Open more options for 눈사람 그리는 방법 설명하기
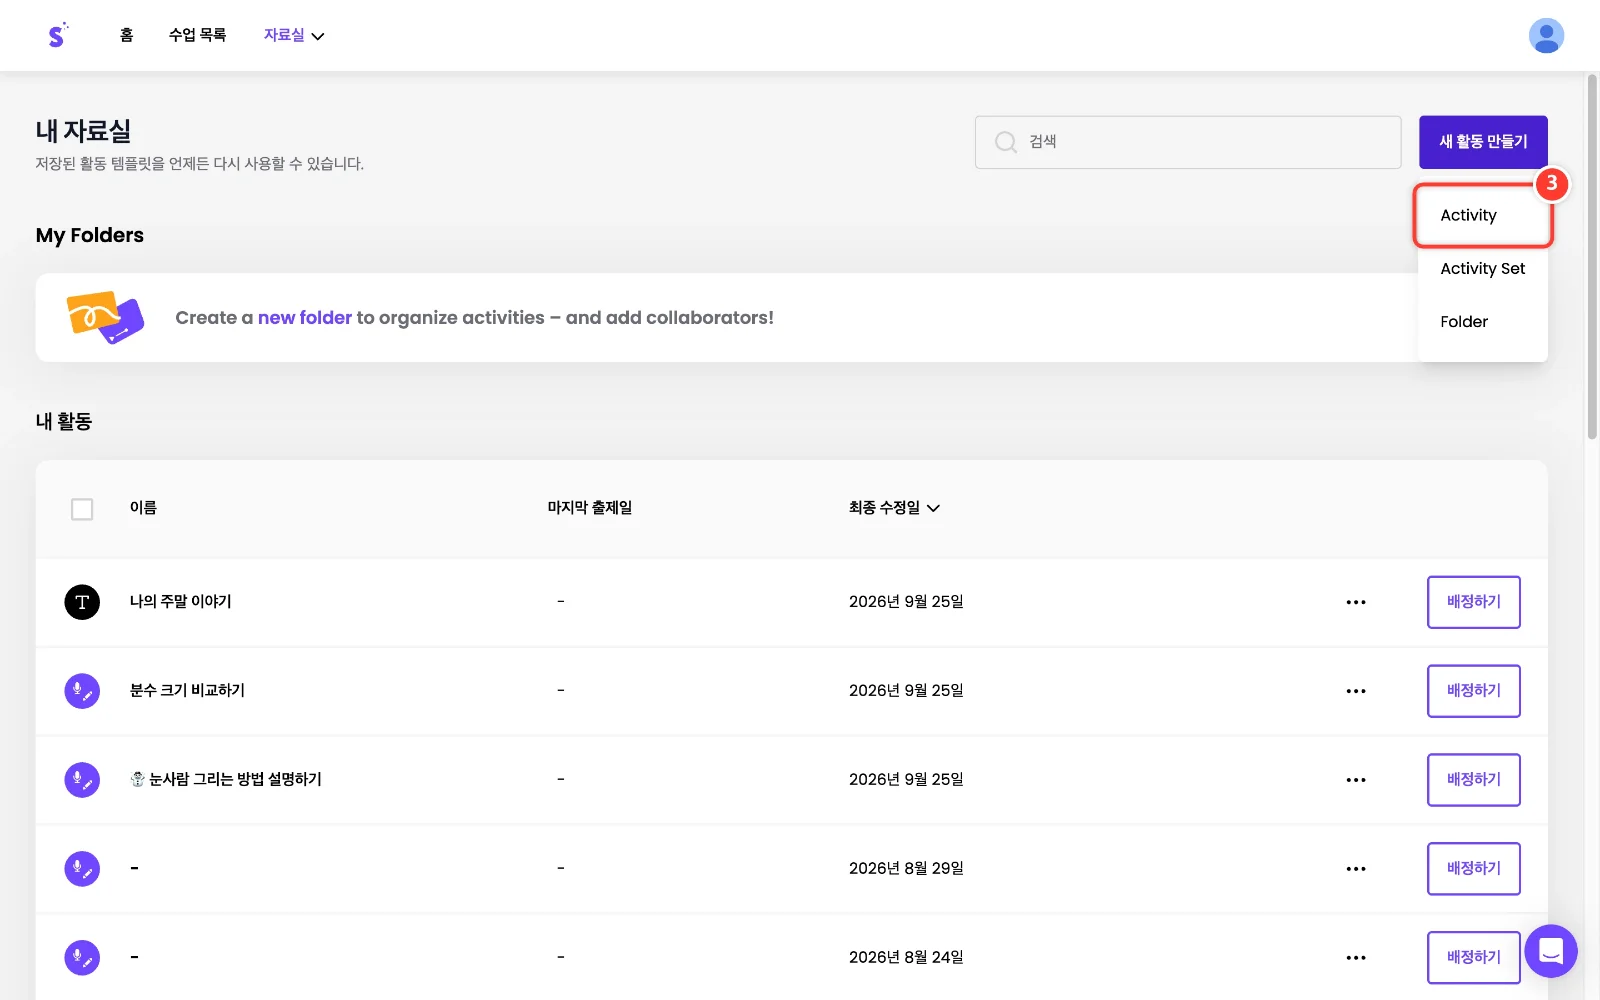The width and height of the screenshot is (1600, 1000). coord(1356,780)
